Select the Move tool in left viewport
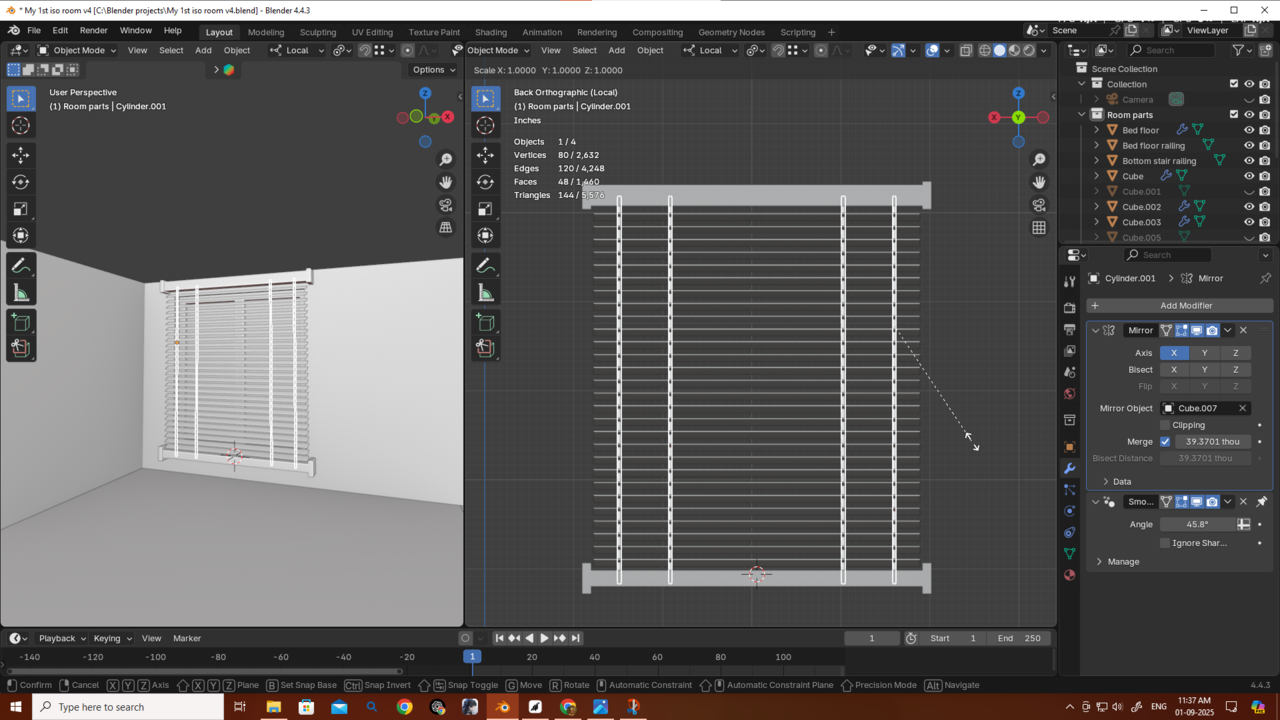The image size is (1280, 720). pos(20,155)
